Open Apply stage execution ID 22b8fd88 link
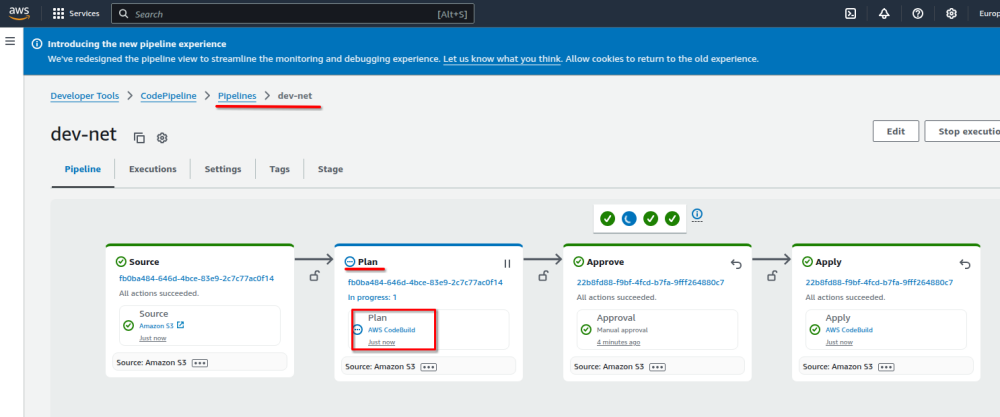The height and width of the screenshot is (417, 1000). (879, 282)
